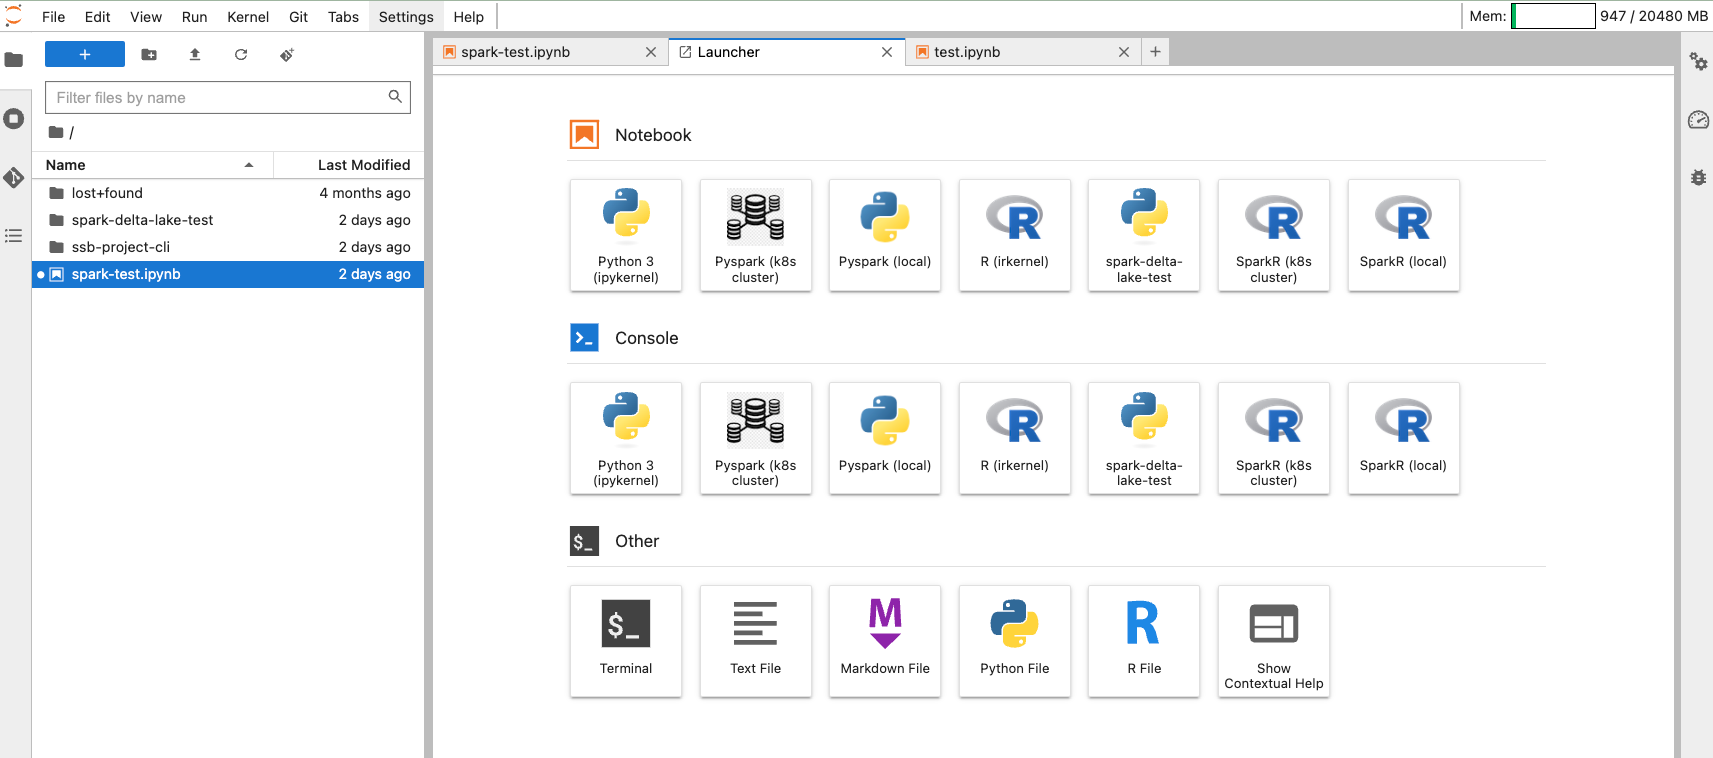The height and width of the screenshot is (758, 1713).
Task: Open the Settings menu
Action: pyautogui.click(x=406, y=17)
